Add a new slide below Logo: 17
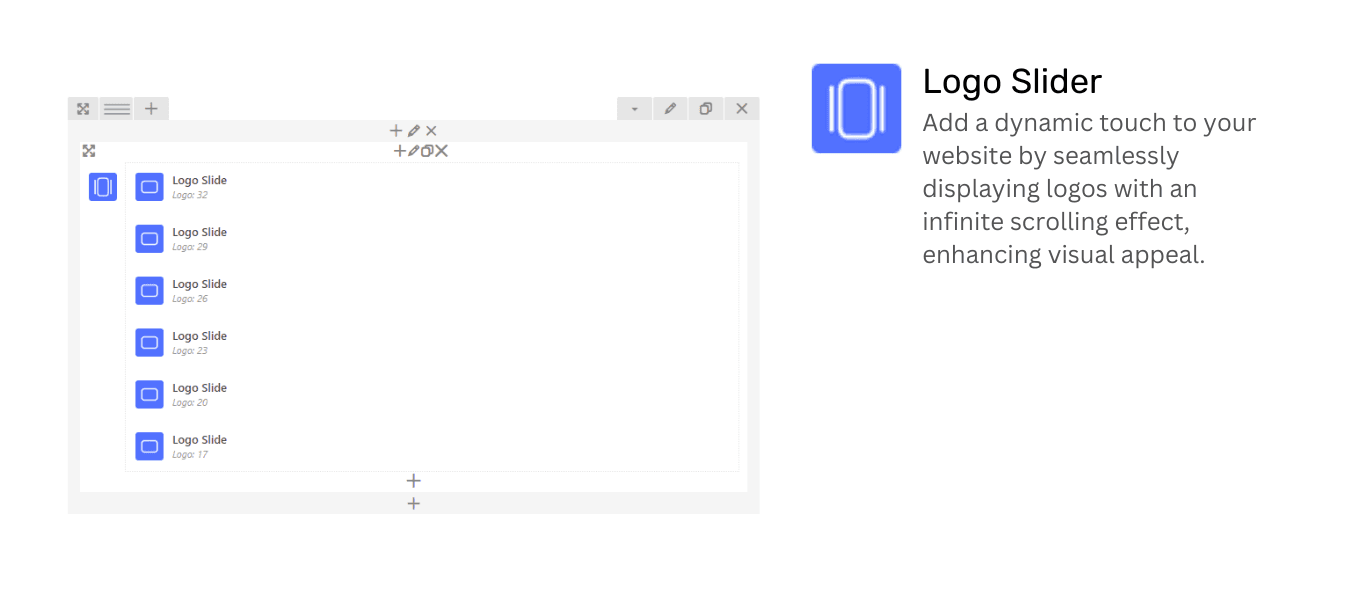1348x616 pixels. click(413, 481)
